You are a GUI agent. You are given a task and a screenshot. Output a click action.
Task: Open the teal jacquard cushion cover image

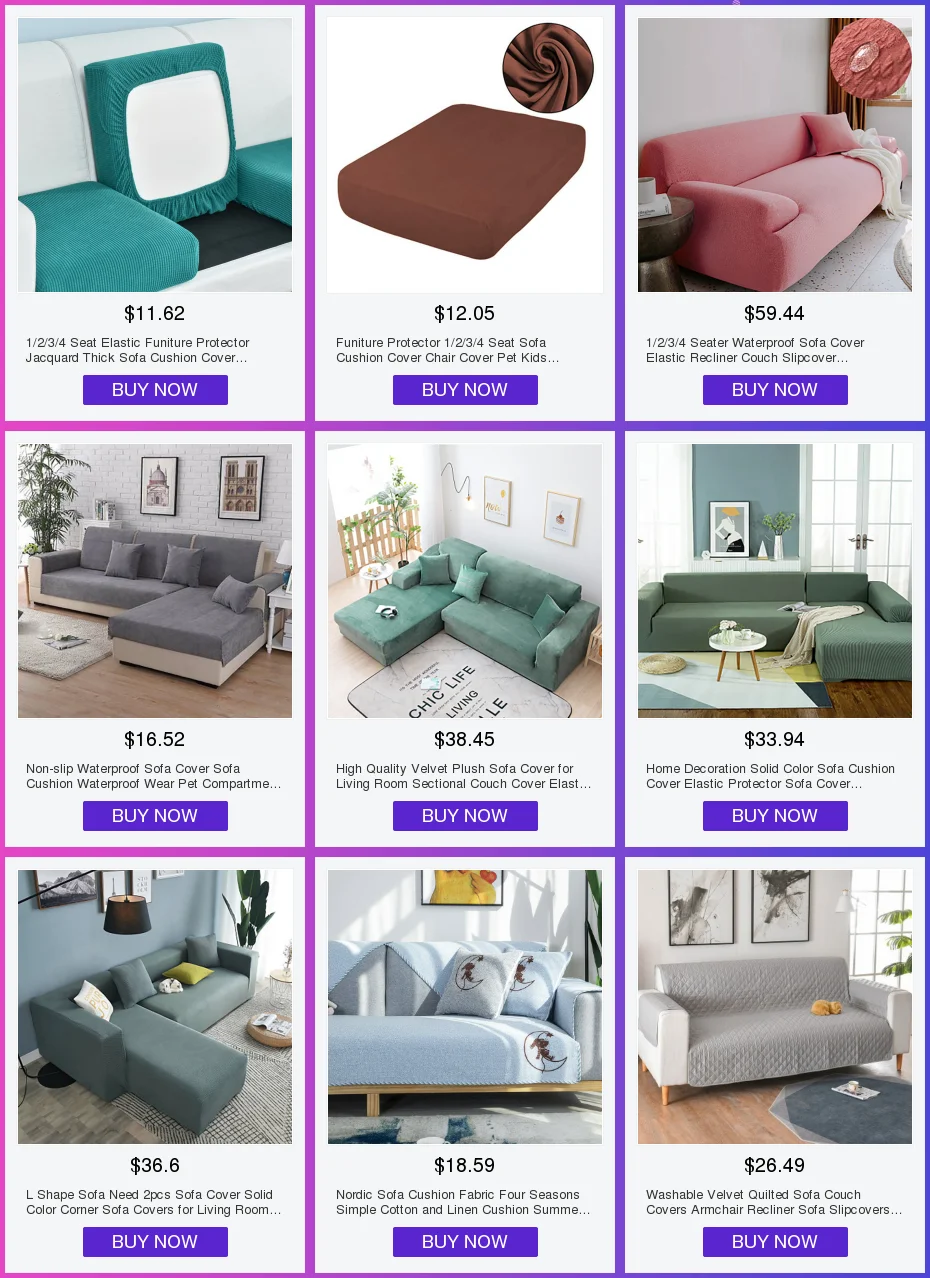[x=155, y=155]
